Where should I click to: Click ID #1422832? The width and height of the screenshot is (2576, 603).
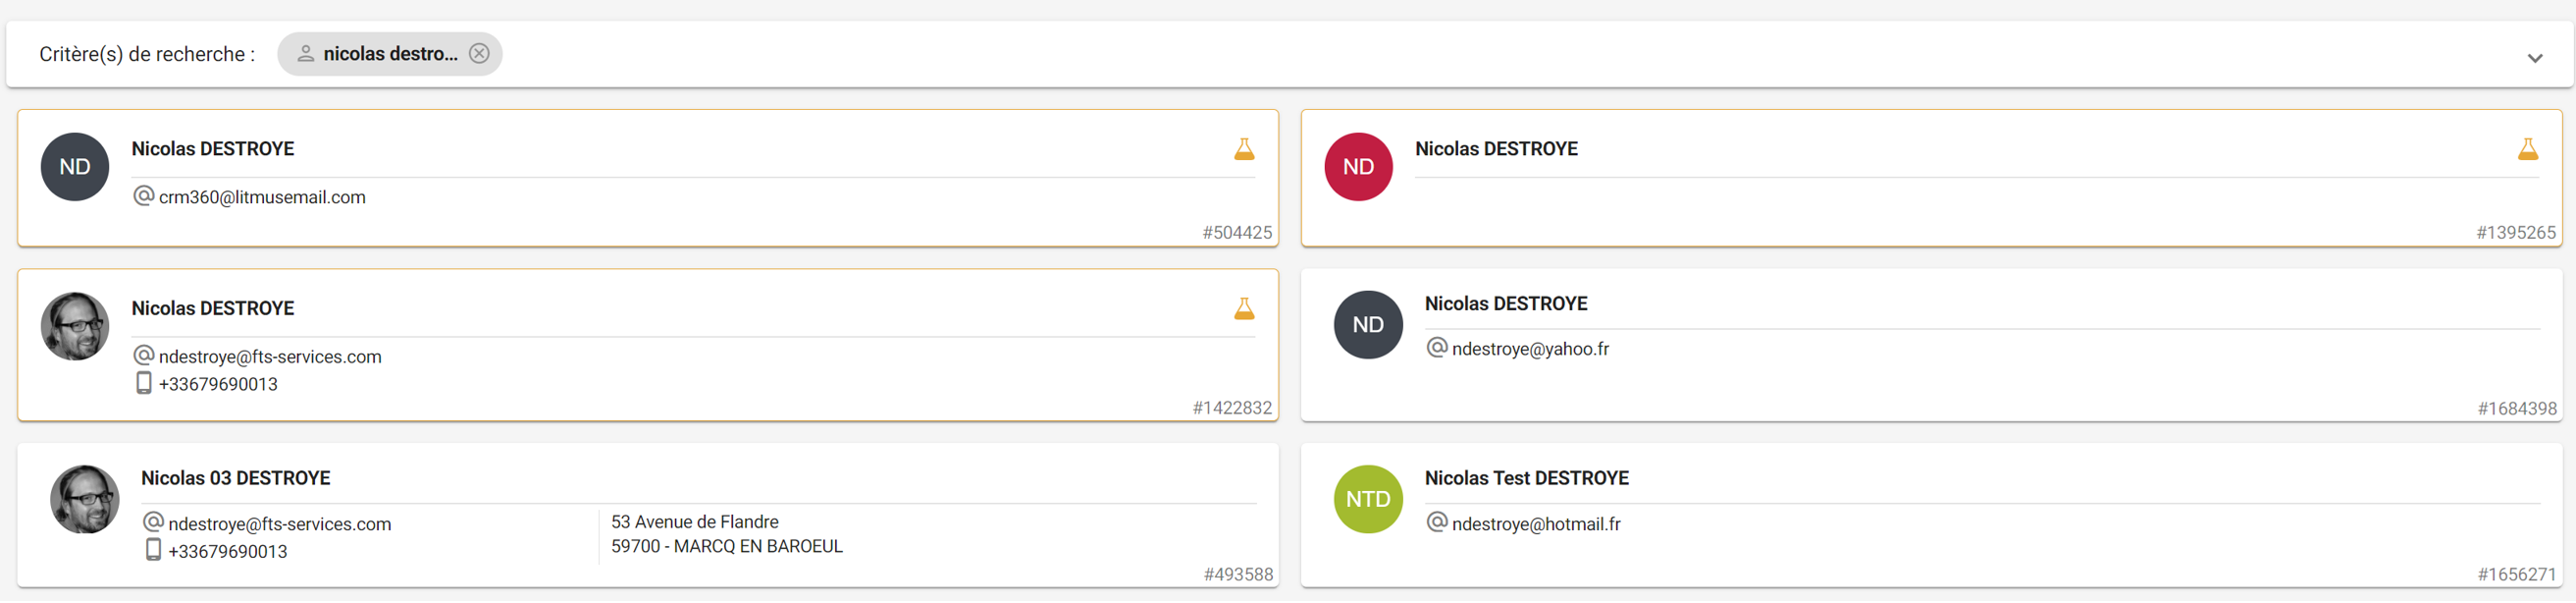(x=1232, y=408)
